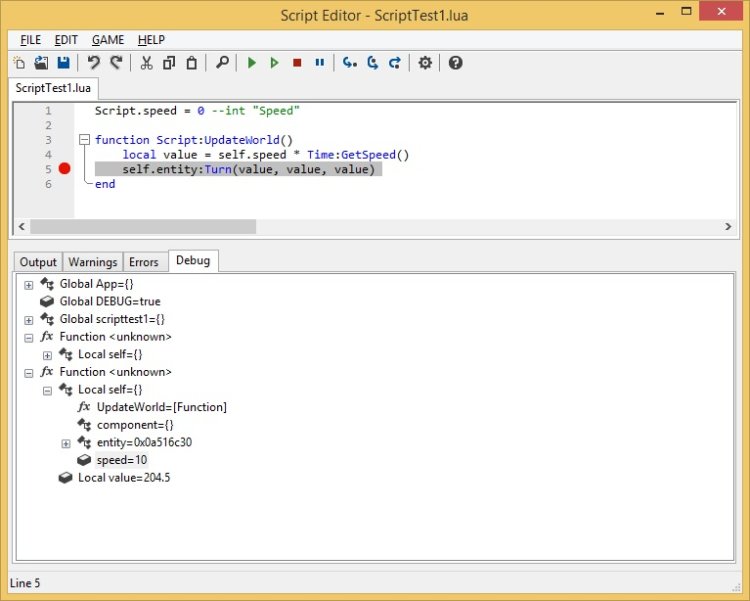Image resolution: width=750 pixels, height=601 pixels.
Task: Stop the game with the red square
Action: 297,63
